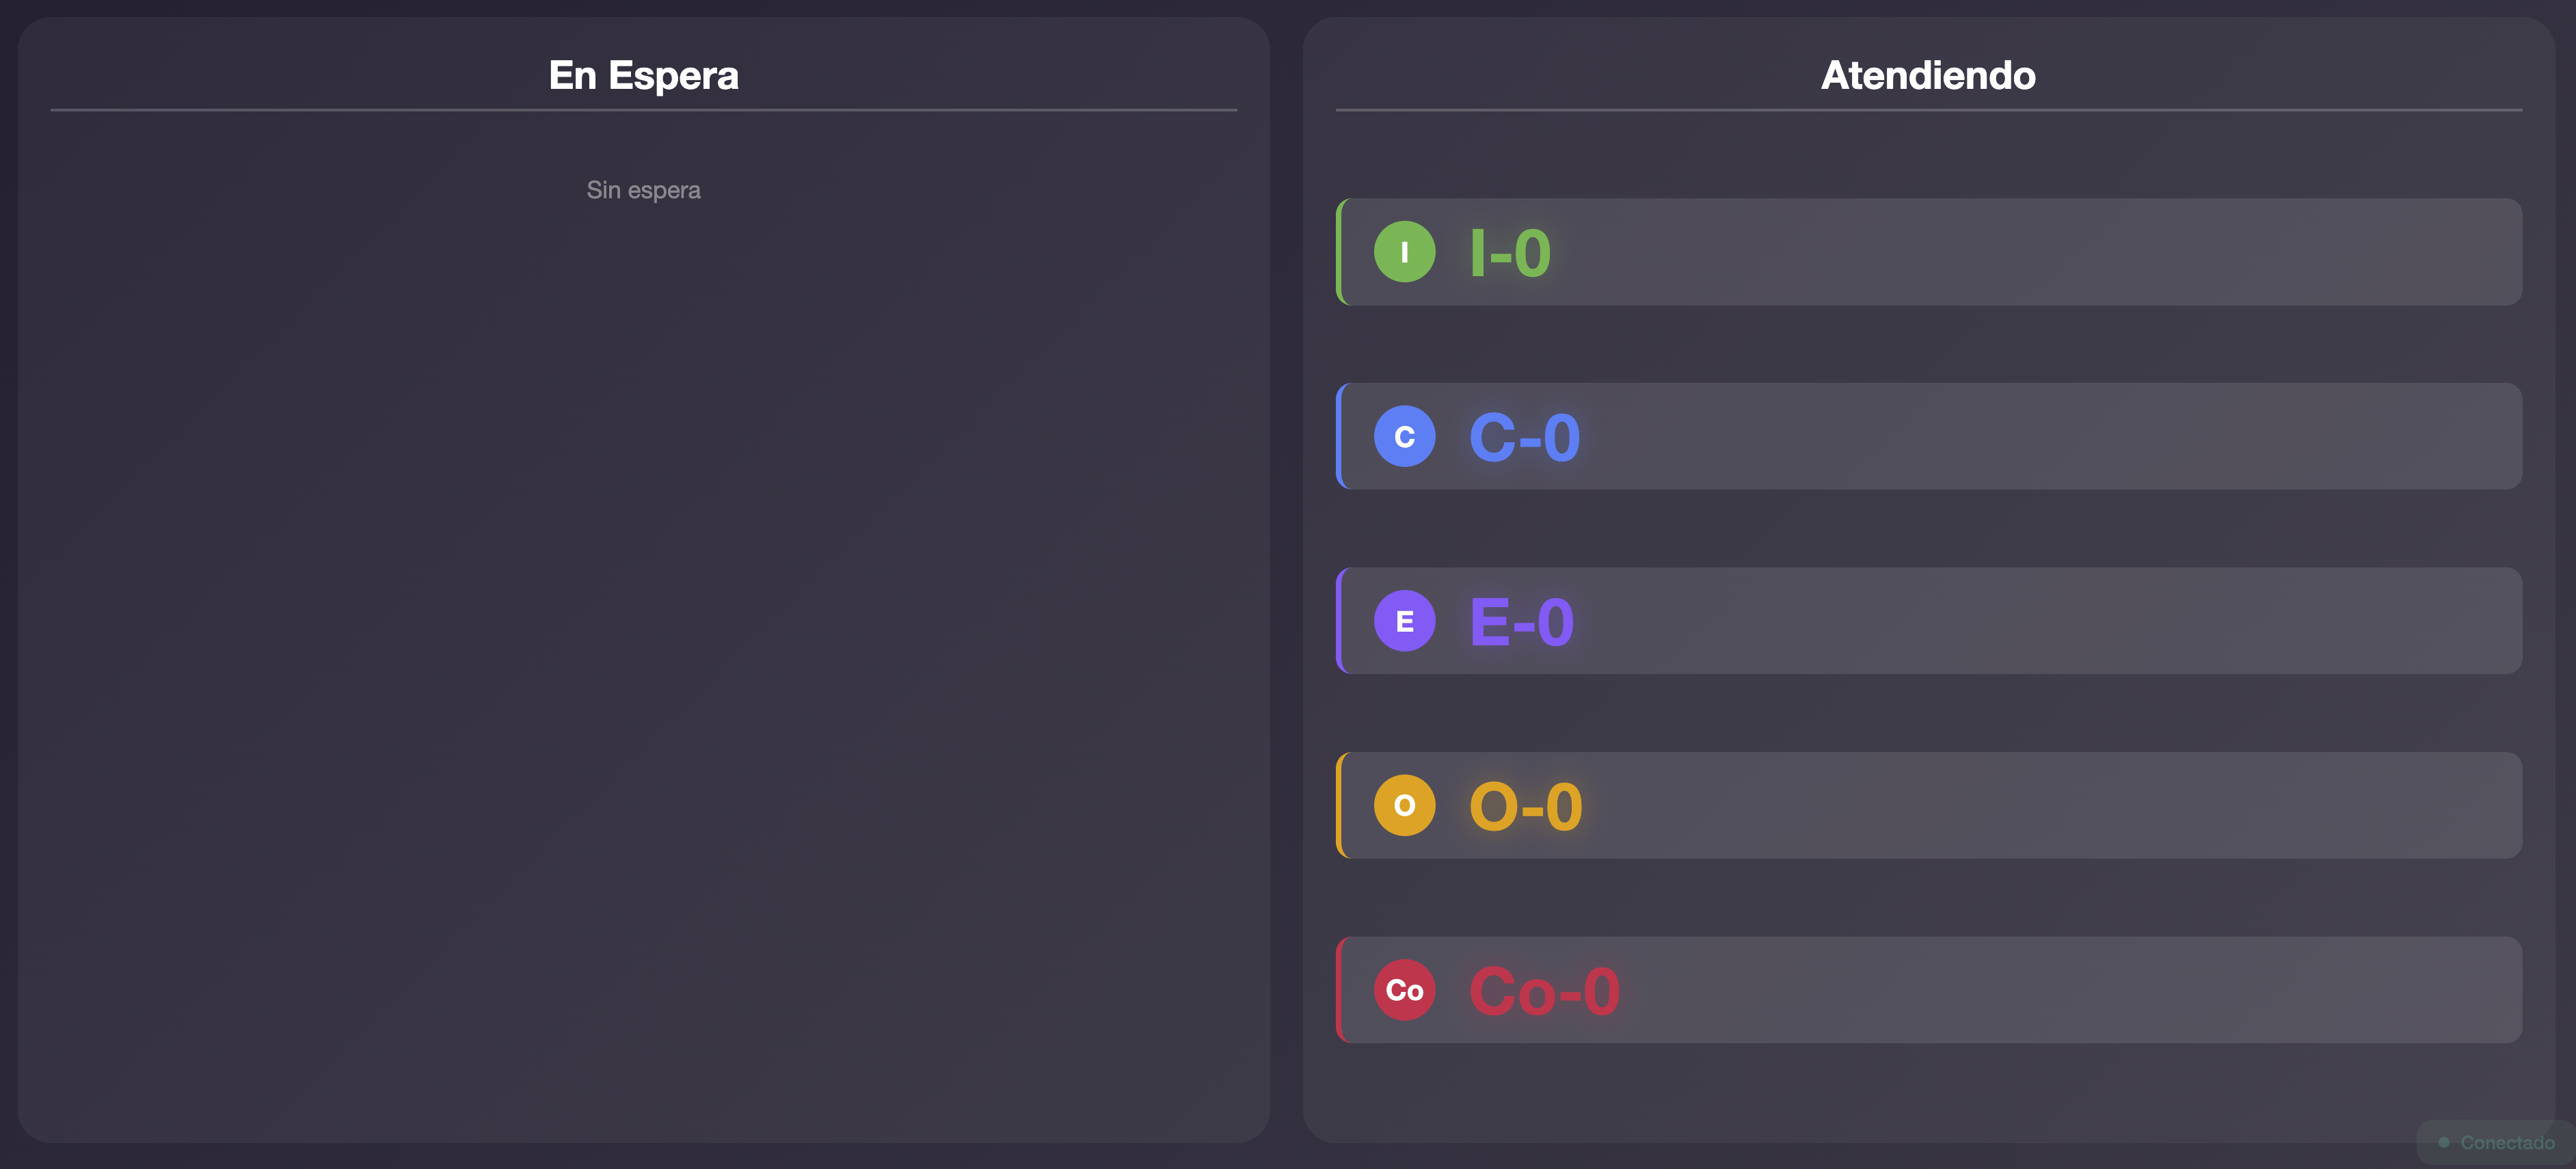This screenshot has height=1169, width=2576.
Task: Click the En Espera panel heading
Action: [643, 76]
